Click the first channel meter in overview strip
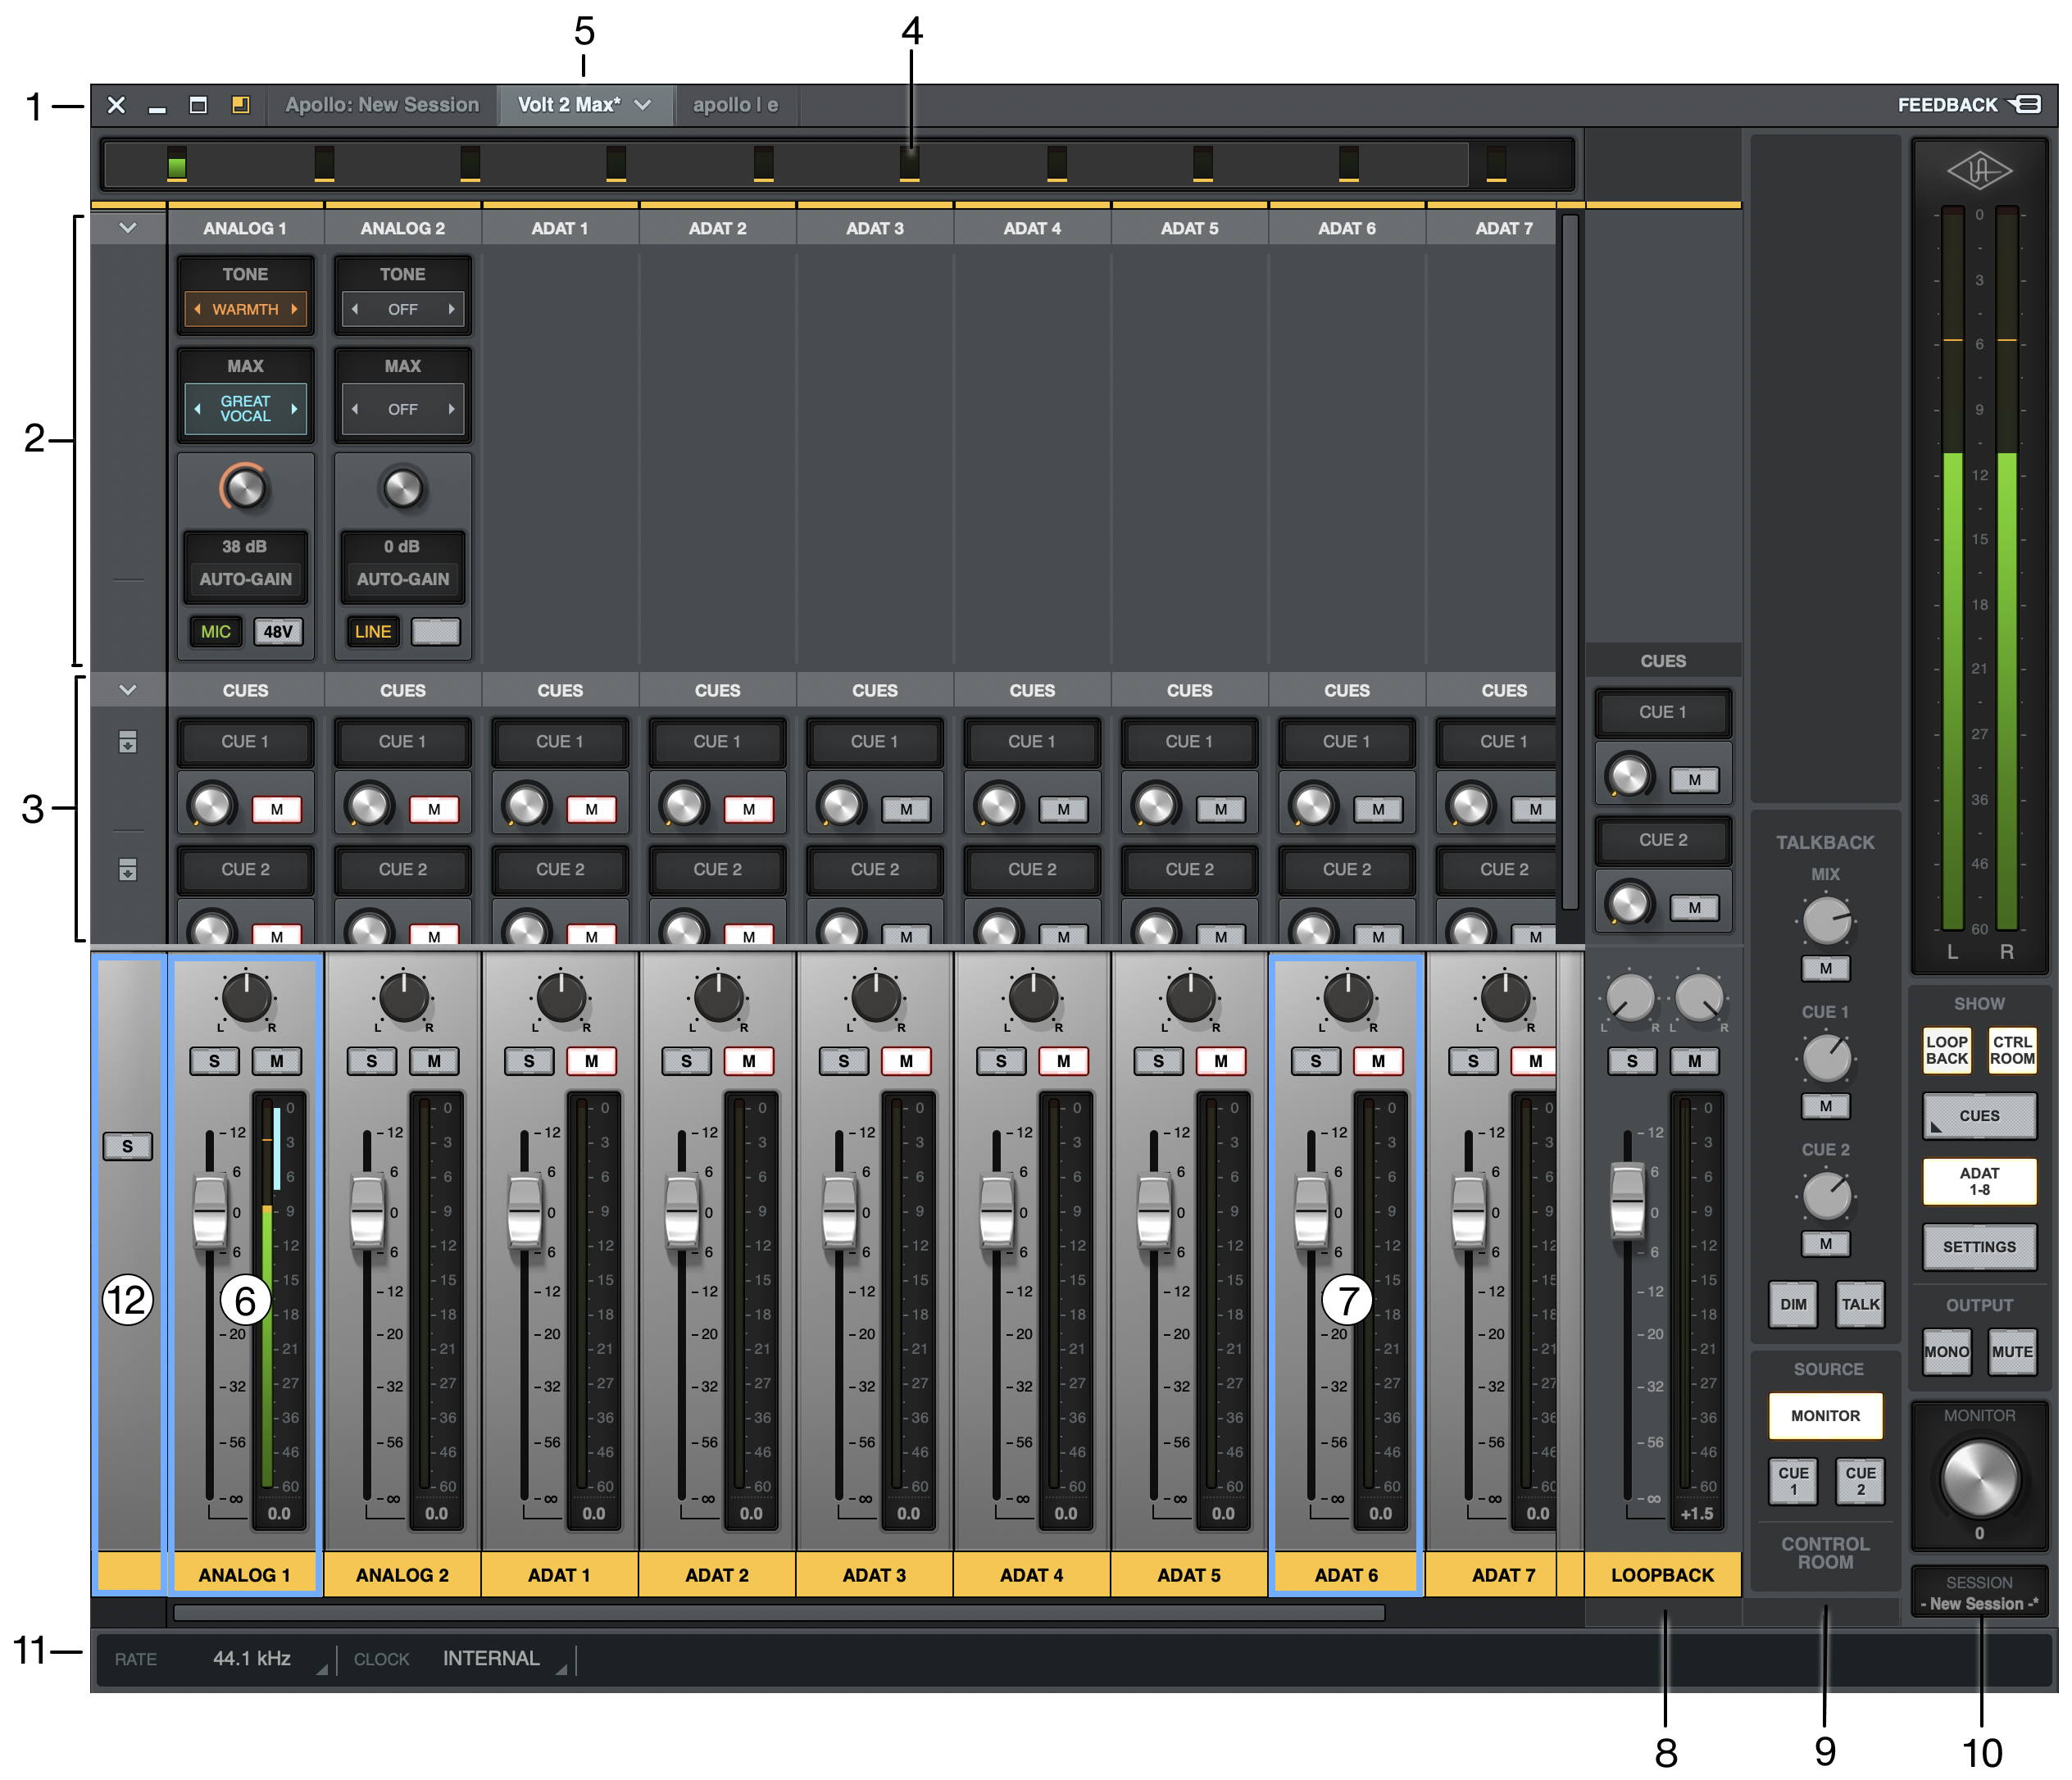This screenshot has width=2072, height=1780. tap(177, 163)
